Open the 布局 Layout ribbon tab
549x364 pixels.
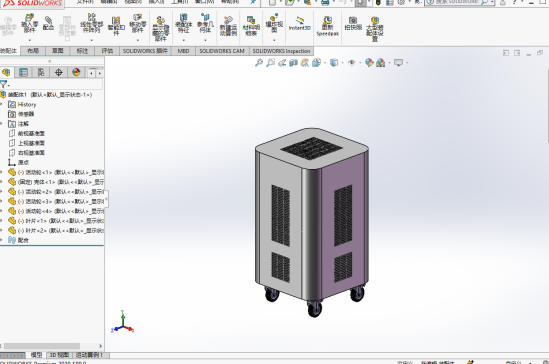tap(33, 51)
